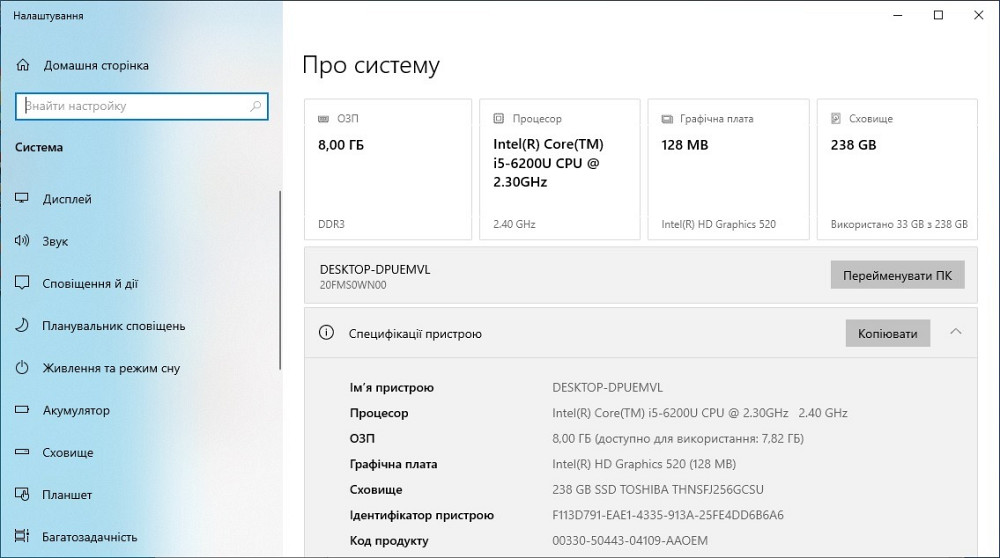Click the DESKTOP-DPUEMVL name in the rename bar
Screen dimensions: 1000x558
[375, 269]
